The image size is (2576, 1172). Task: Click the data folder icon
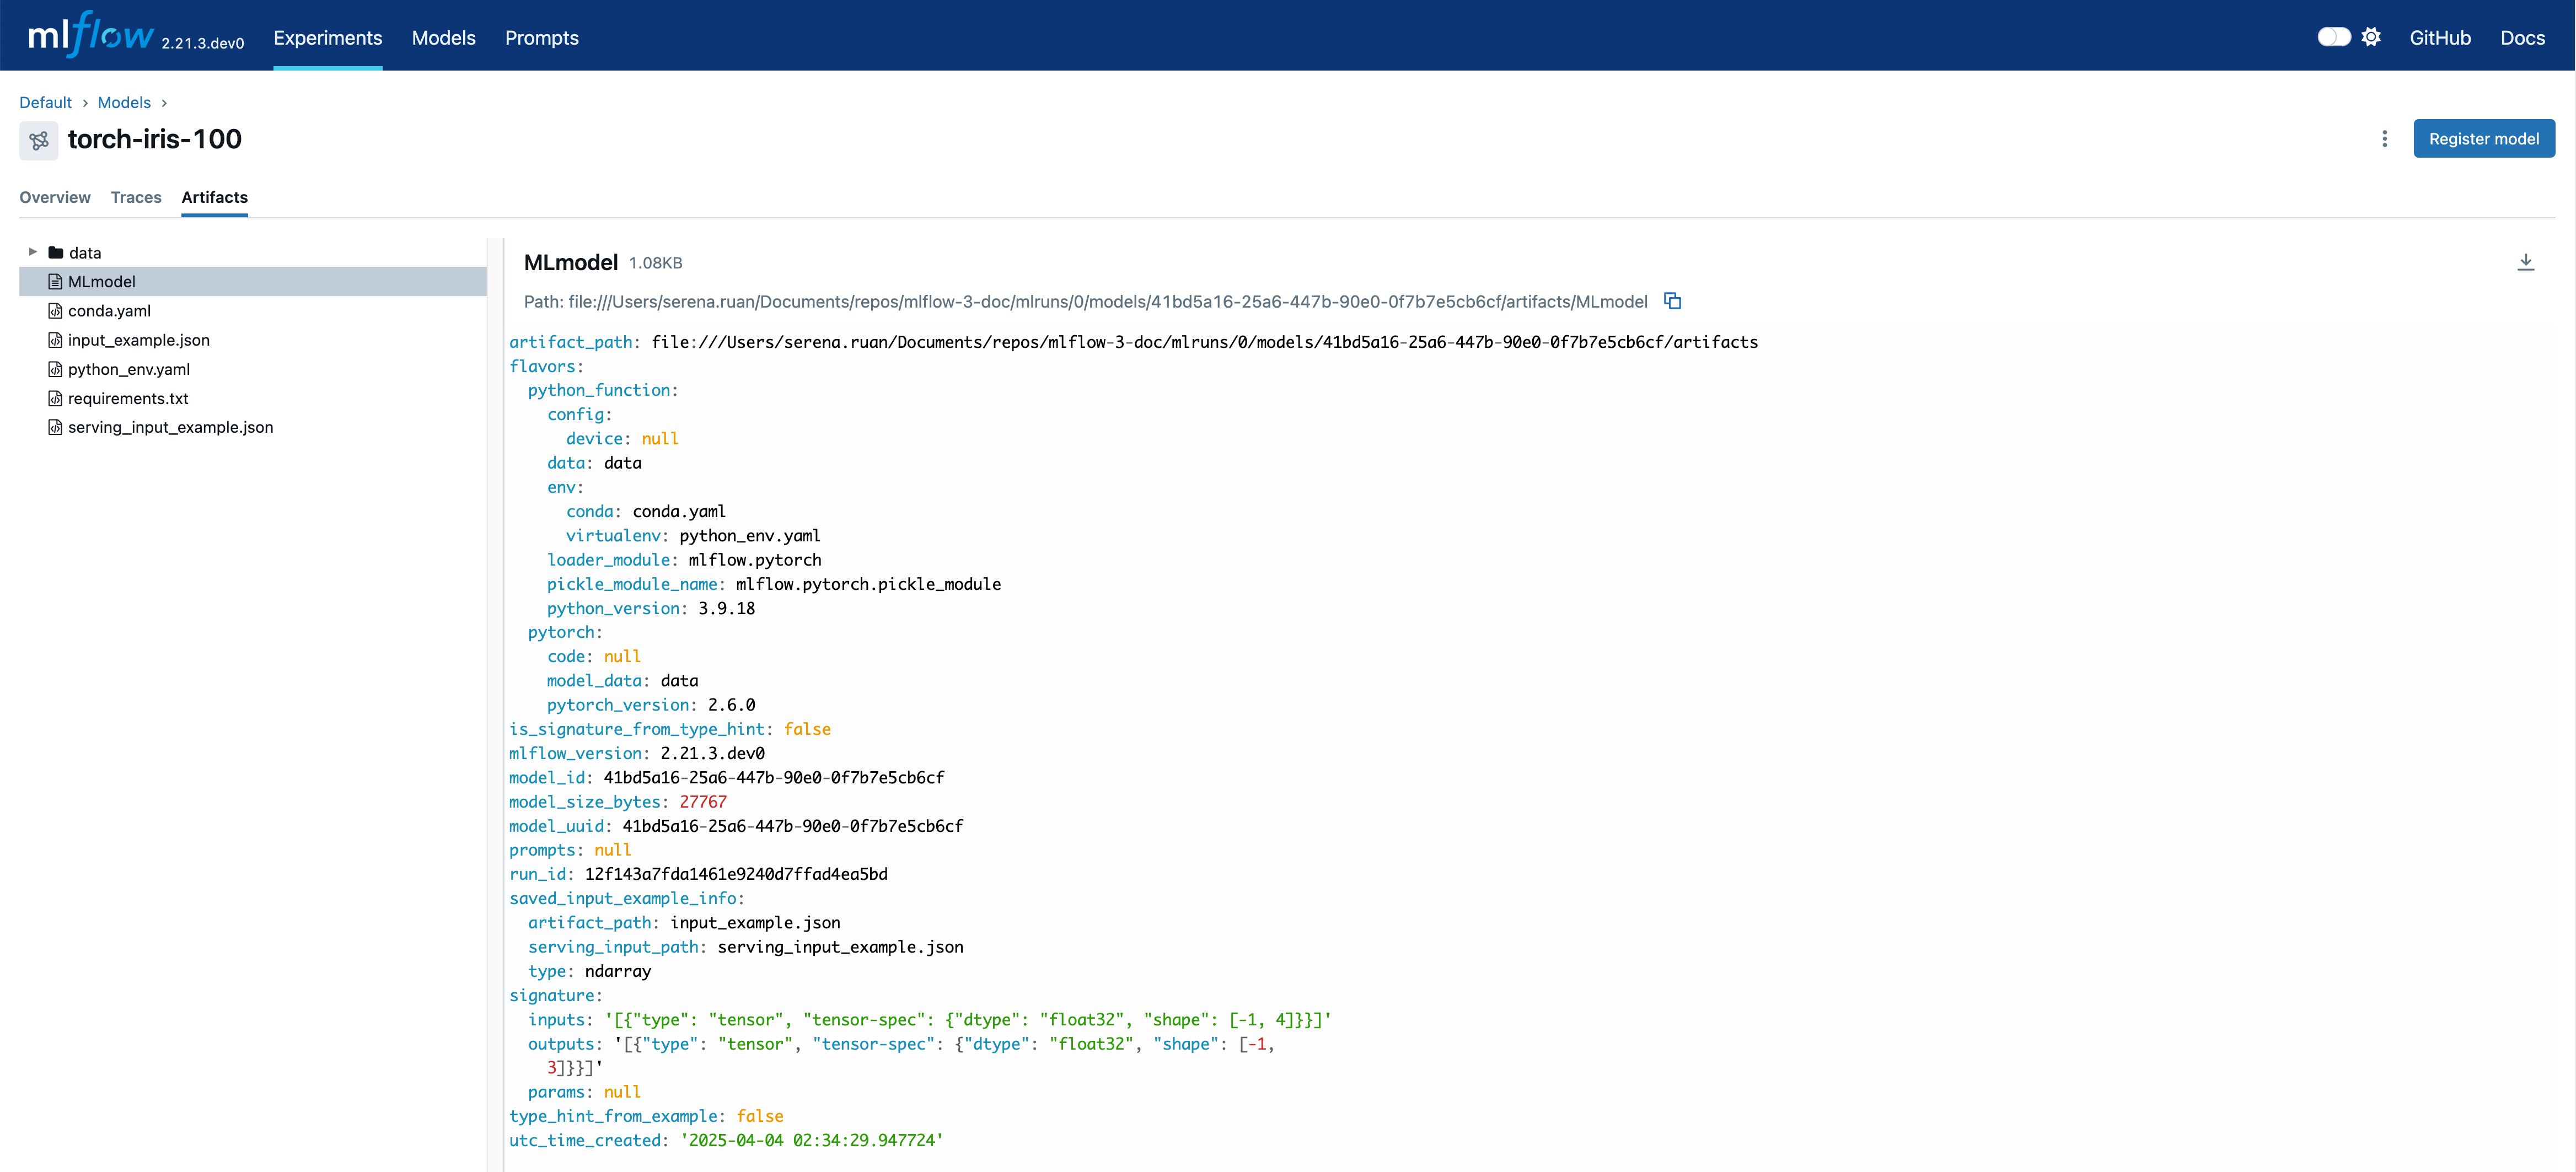[x=55, y=252]
